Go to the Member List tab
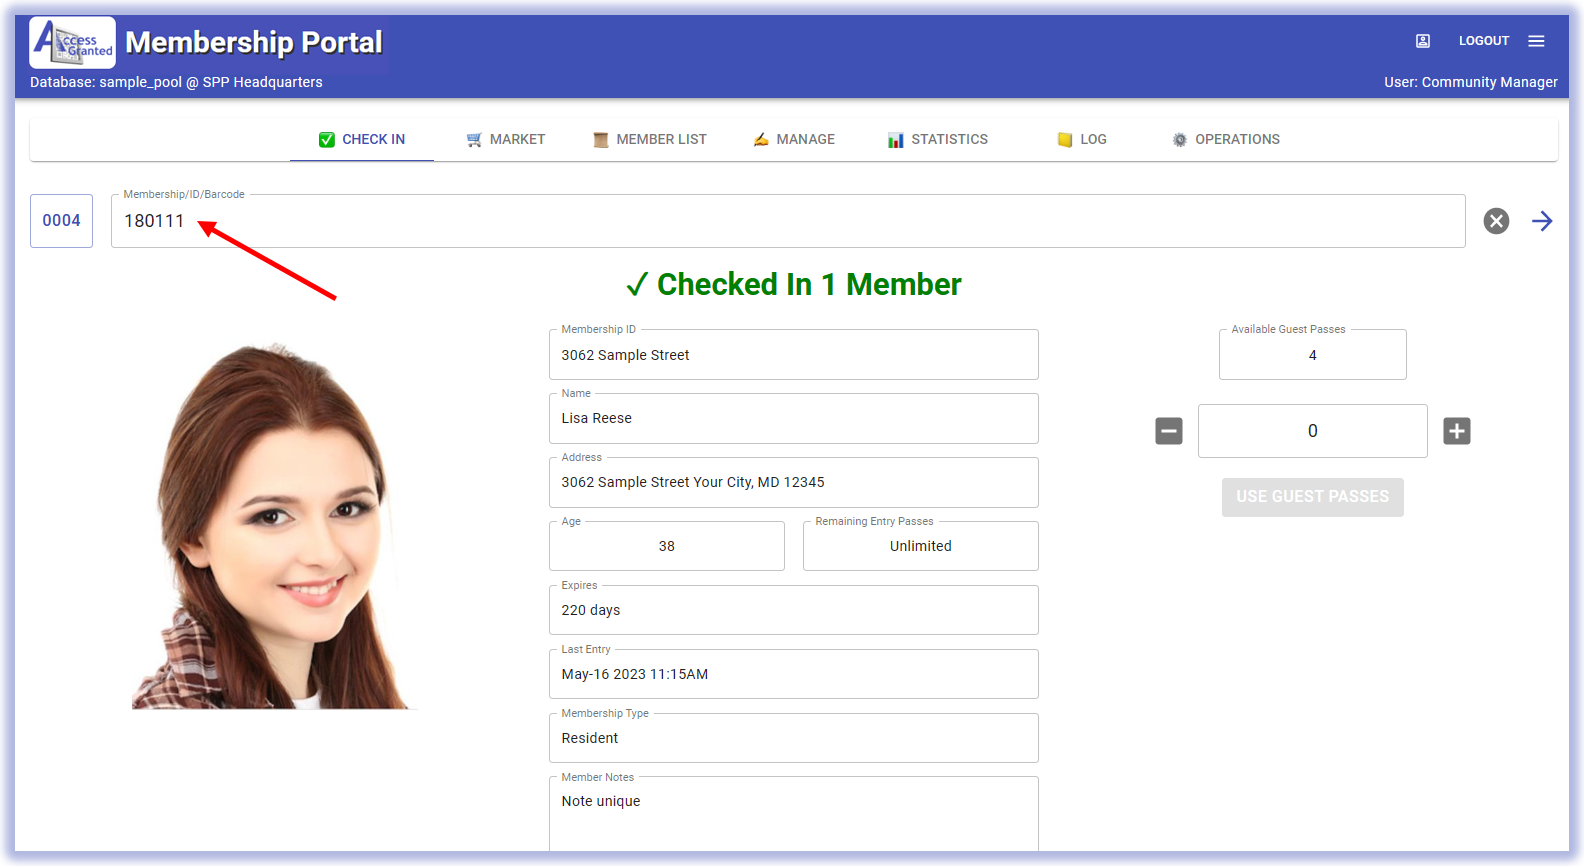The height and width of the screenshot is (866, 1584). pos(650,140)
